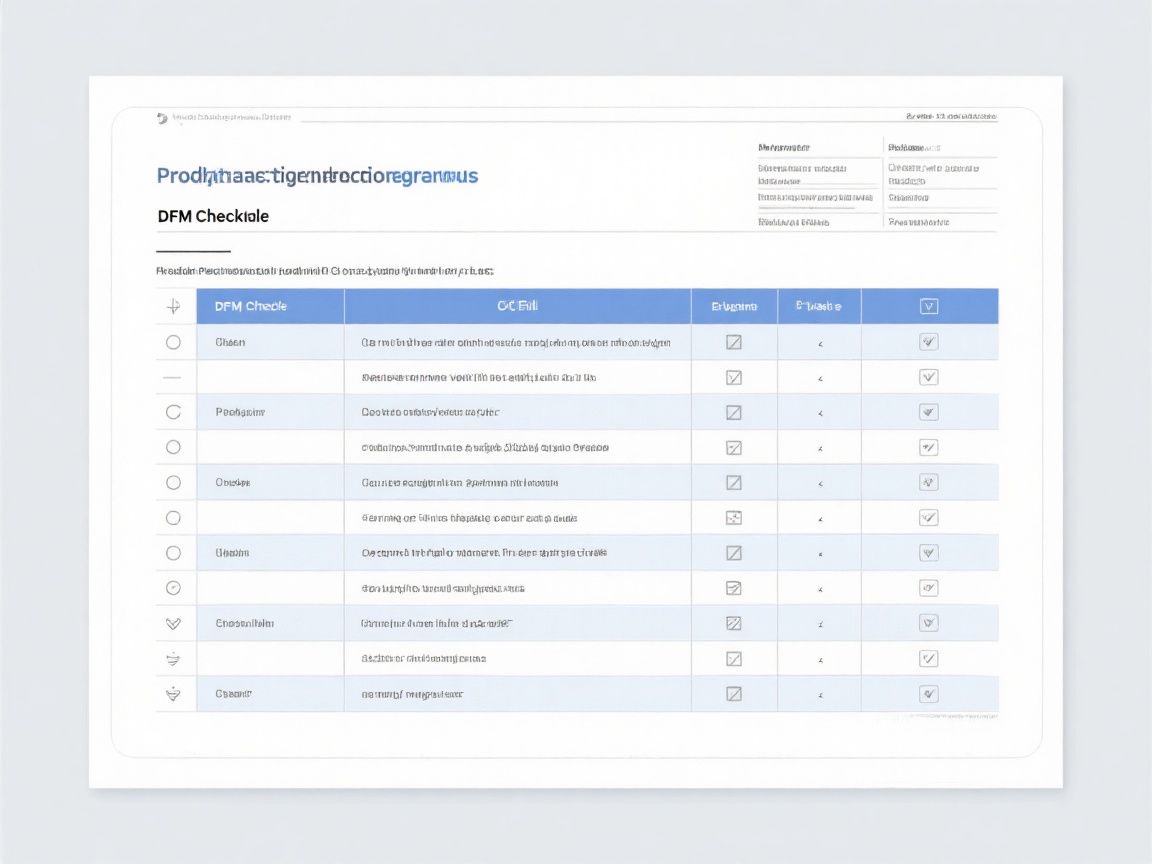Click the DFM Checklist heading

click(212, 216)
